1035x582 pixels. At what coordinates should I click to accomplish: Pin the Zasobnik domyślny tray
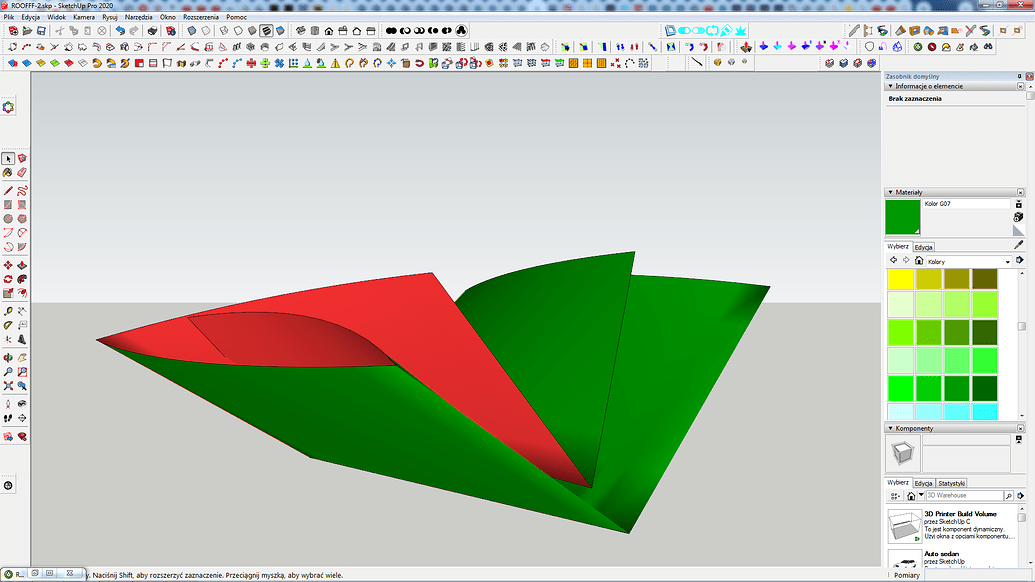pos(1022,74)
